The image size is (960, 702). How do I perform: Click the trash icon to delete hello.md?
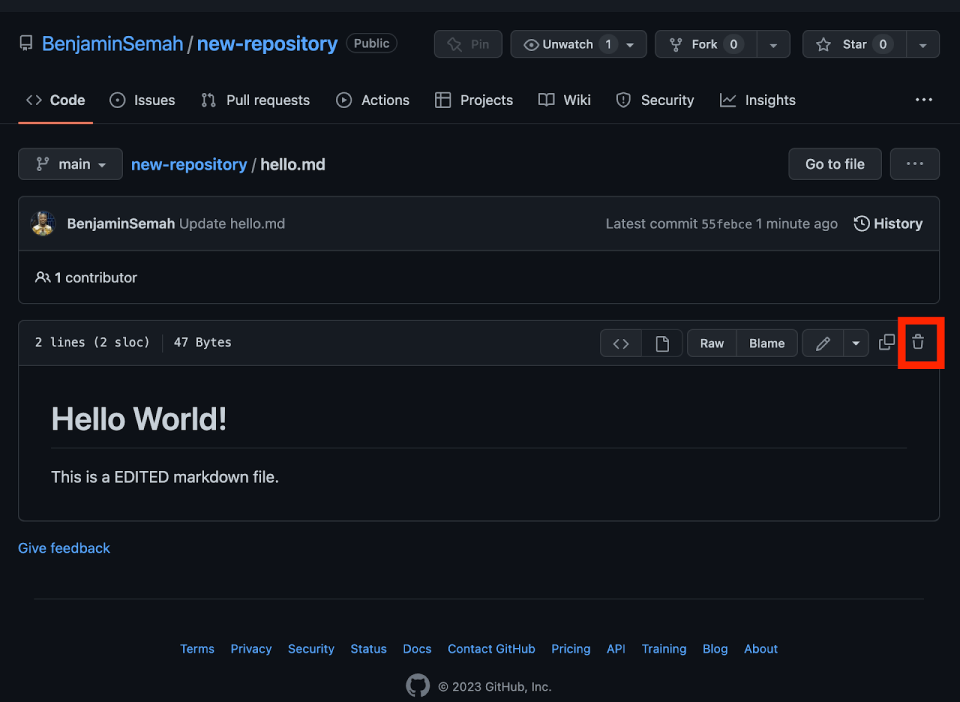(x=918, y=342)
